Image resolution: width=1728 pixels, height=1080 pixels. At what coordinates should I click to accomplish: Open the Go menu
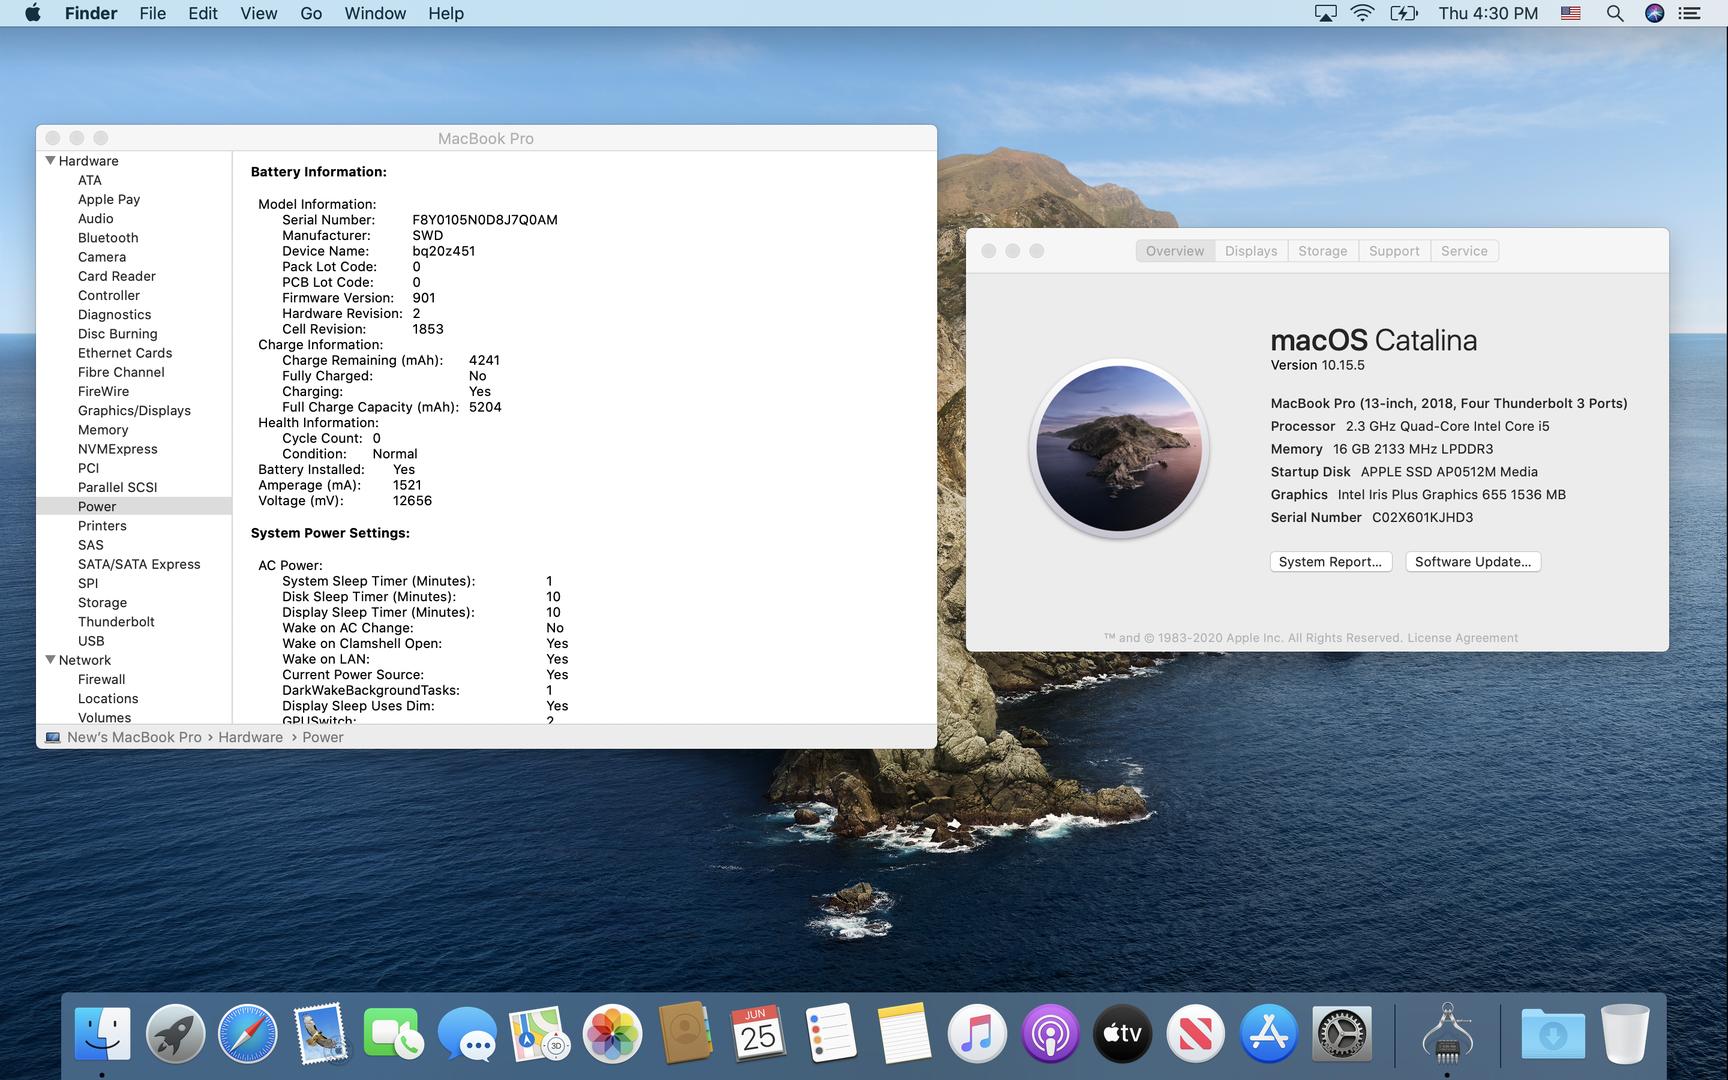311,13
